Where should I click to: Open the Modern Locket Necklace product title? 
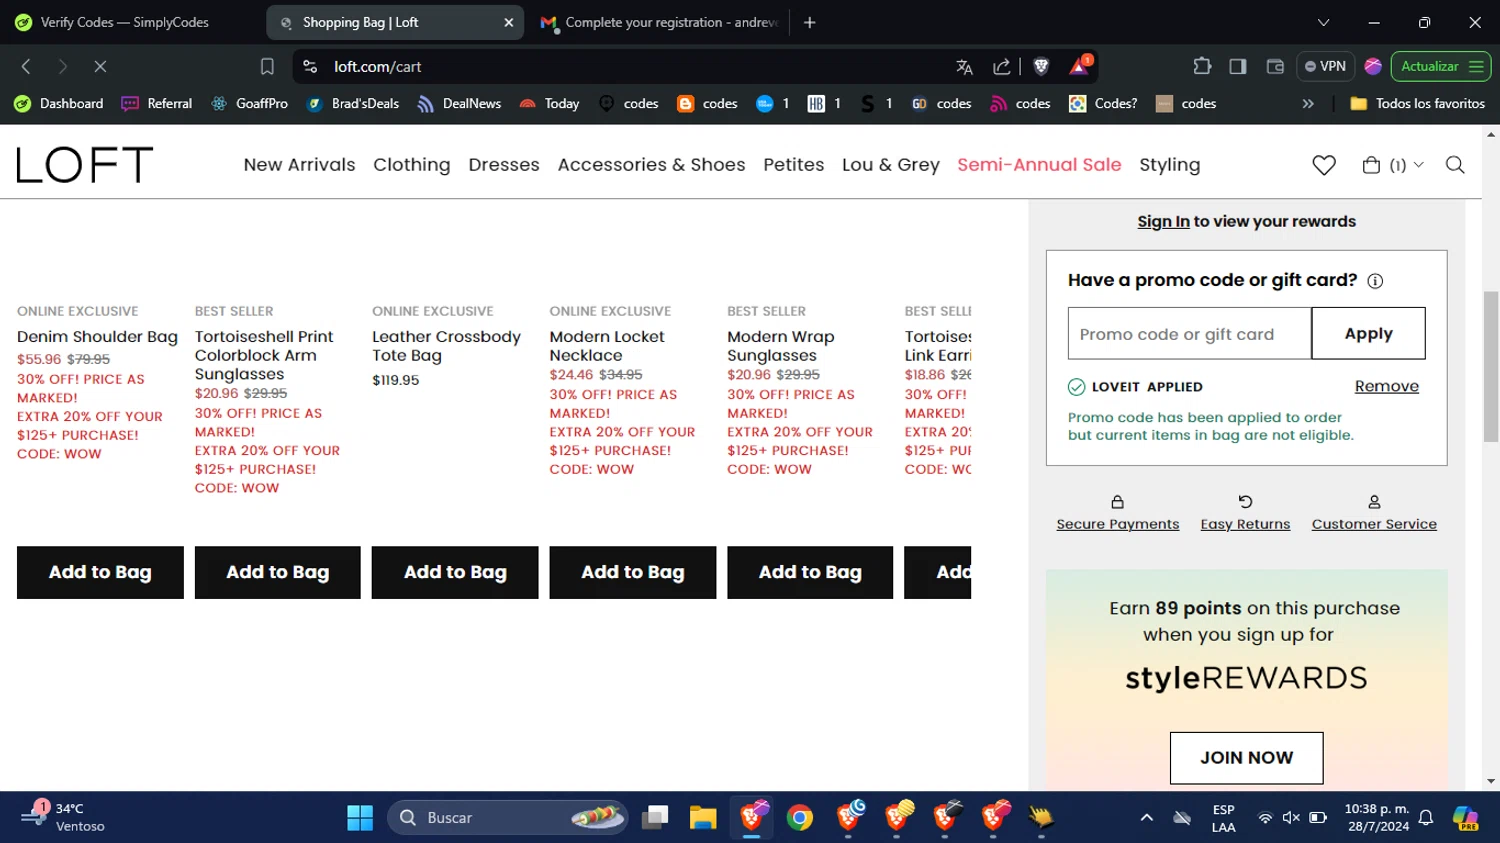(606, 346)
